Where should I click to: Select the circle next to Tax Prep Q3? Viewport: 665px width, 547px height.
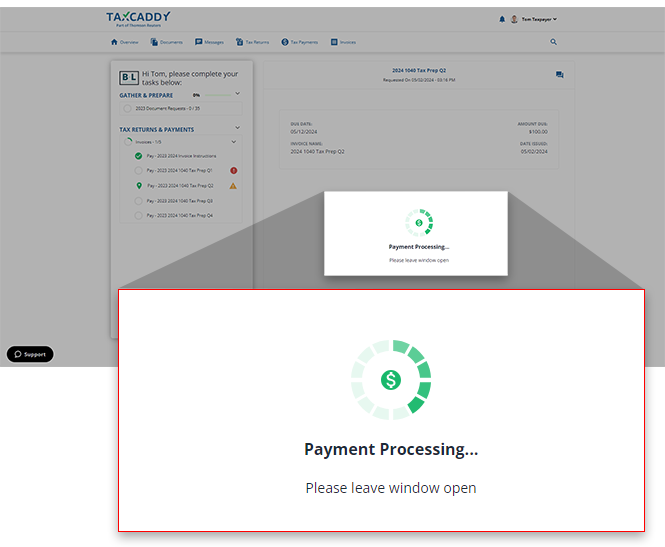click(138, 201)
